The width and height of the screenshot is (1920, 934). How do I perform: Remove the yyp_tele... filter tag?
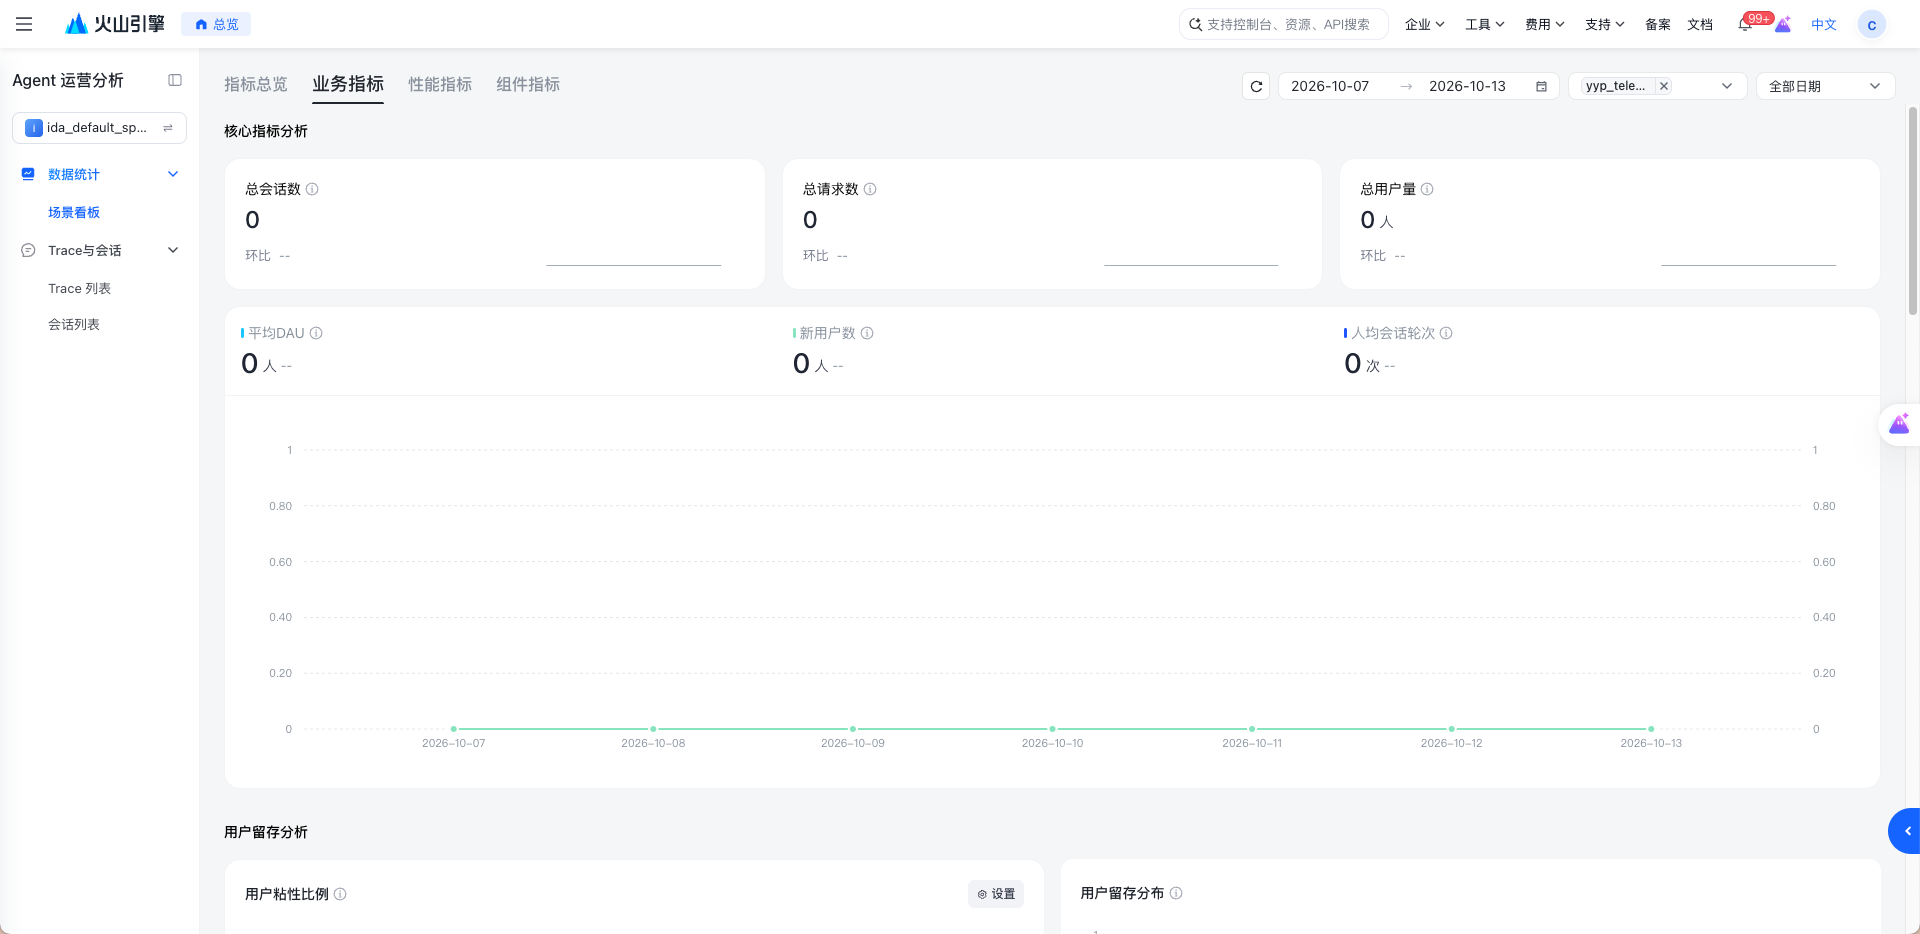coord(1664,86)
